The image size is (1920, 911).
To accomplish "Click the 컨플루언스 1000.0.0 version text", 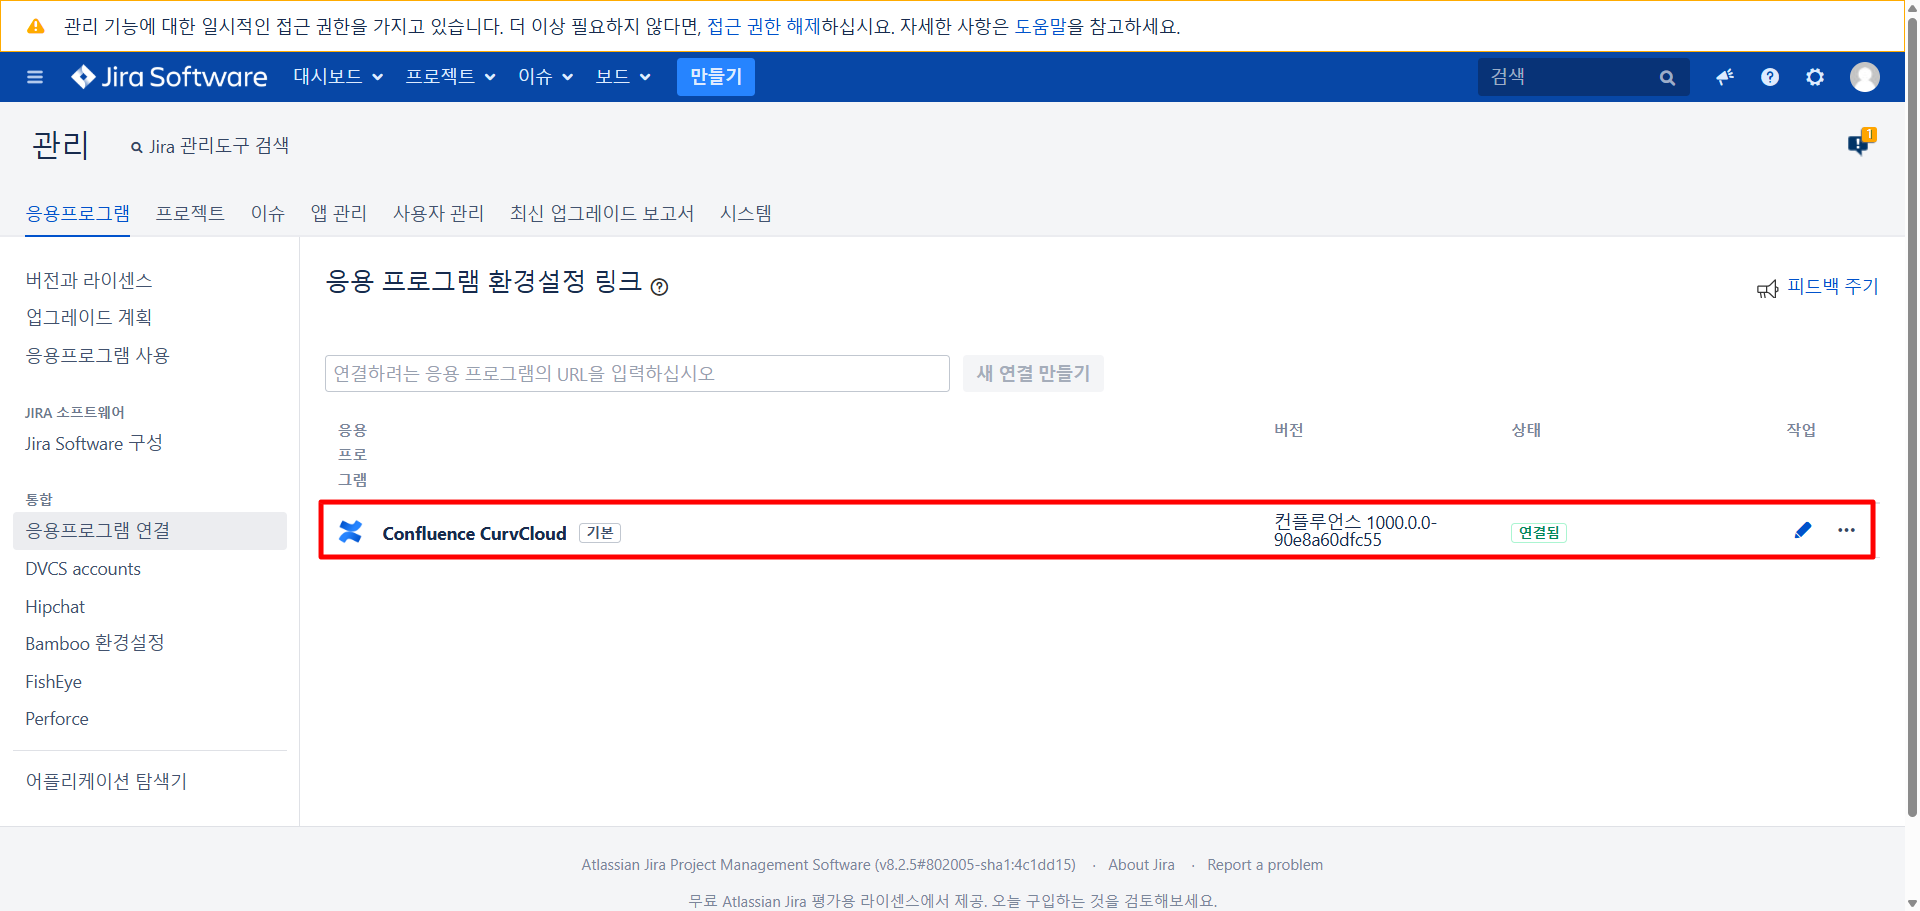I will coord(1354,531).
